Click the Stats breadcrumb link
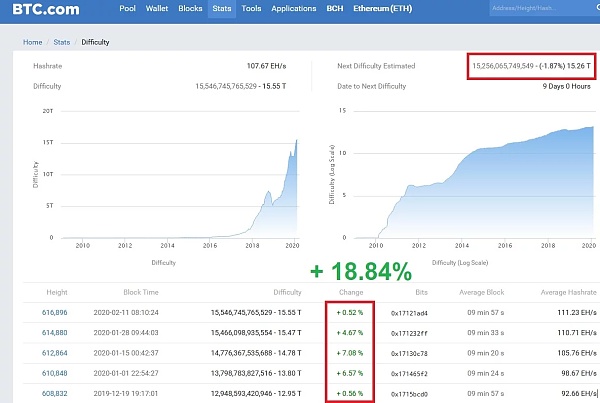This screenshot has height=403, width=600. pos(62,43)
